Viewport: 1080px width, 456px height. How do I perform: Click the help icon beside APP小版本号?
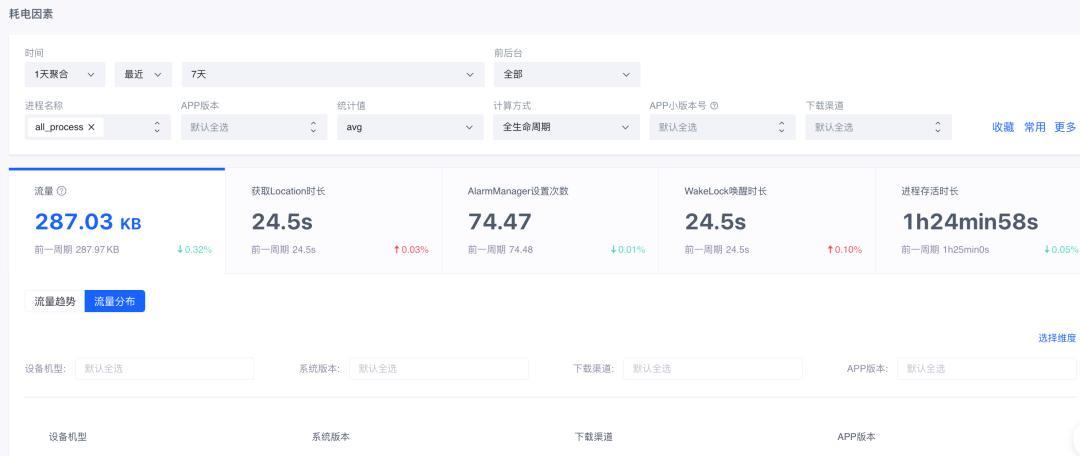pyautogui.click(x=714, y=106)
